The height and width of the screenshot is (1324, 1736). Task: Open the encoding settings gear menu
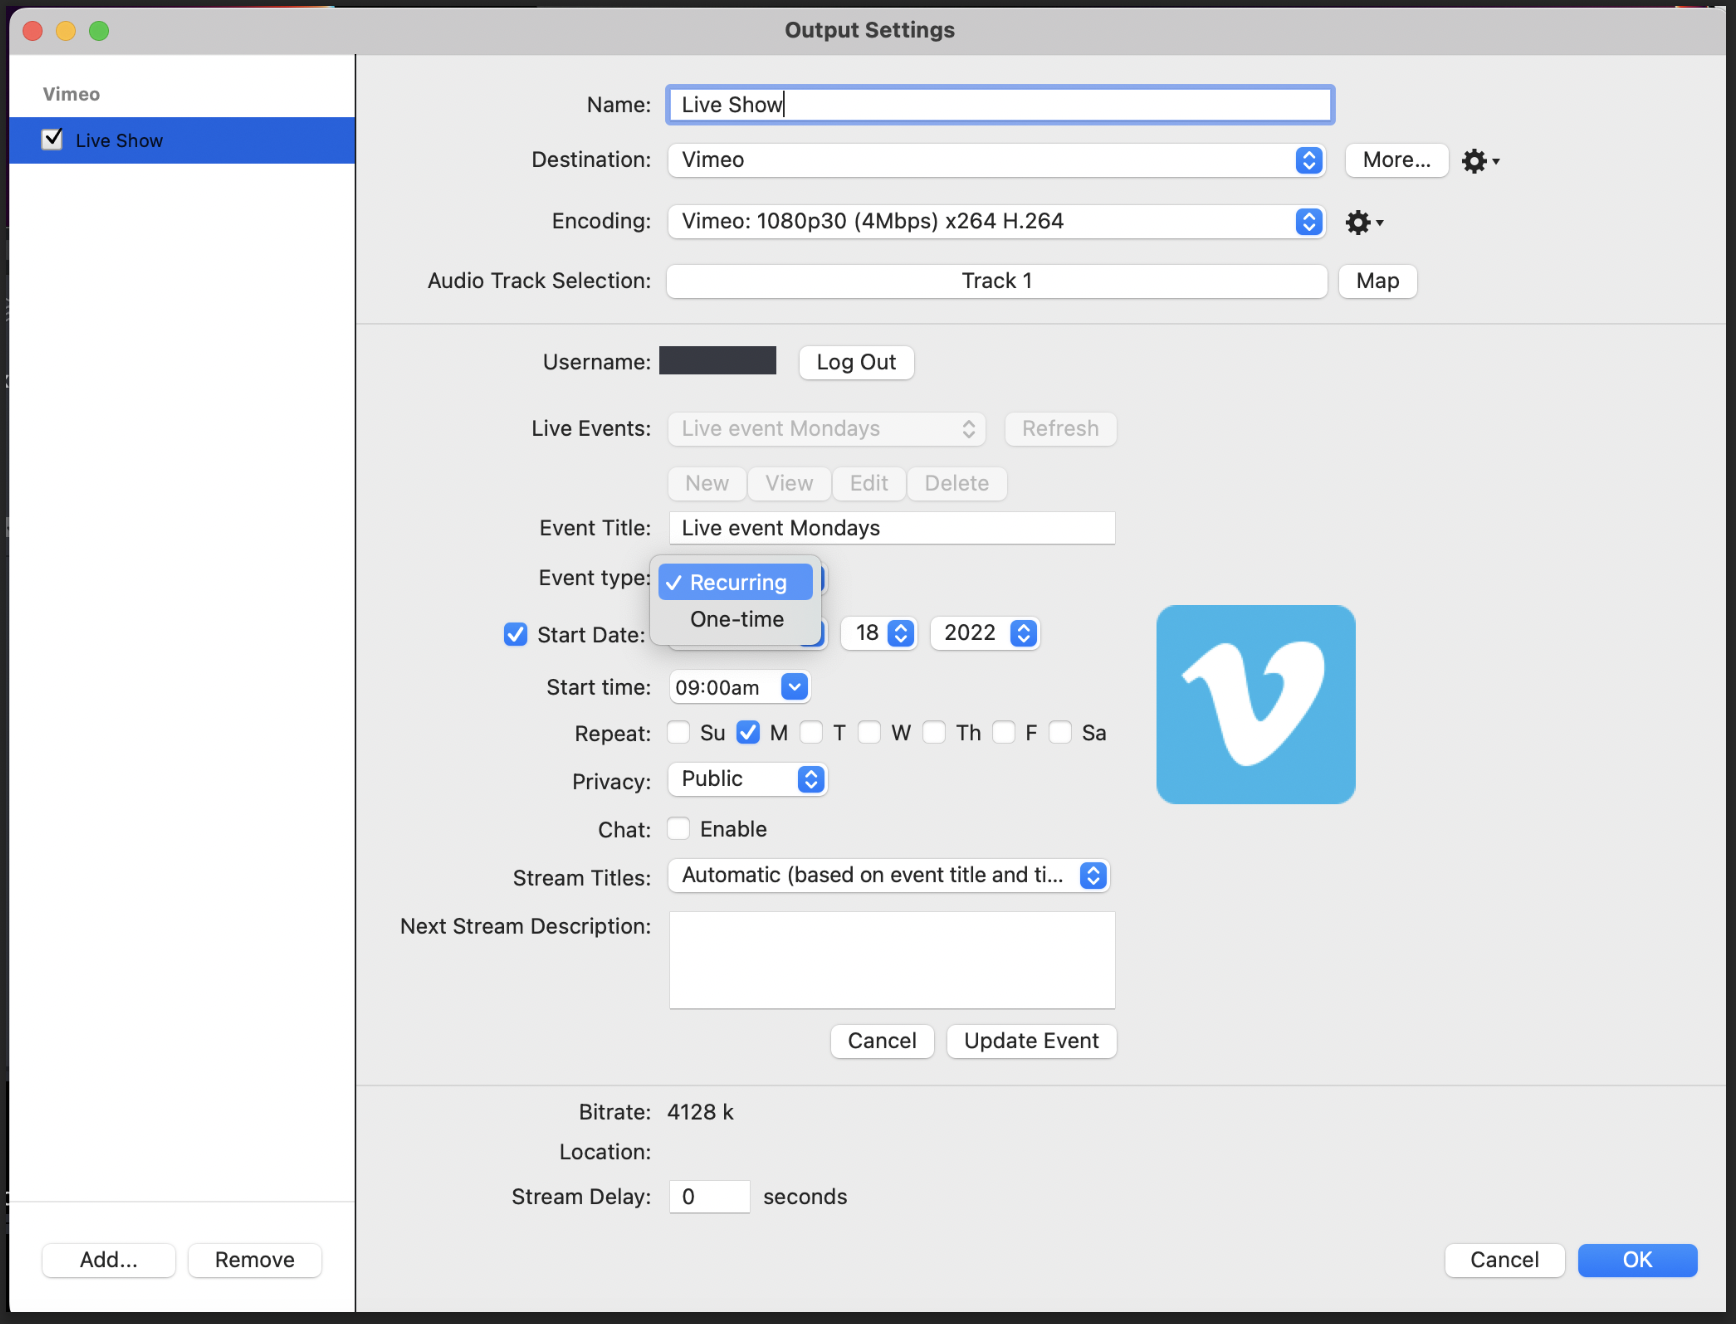pos(1363,222)
